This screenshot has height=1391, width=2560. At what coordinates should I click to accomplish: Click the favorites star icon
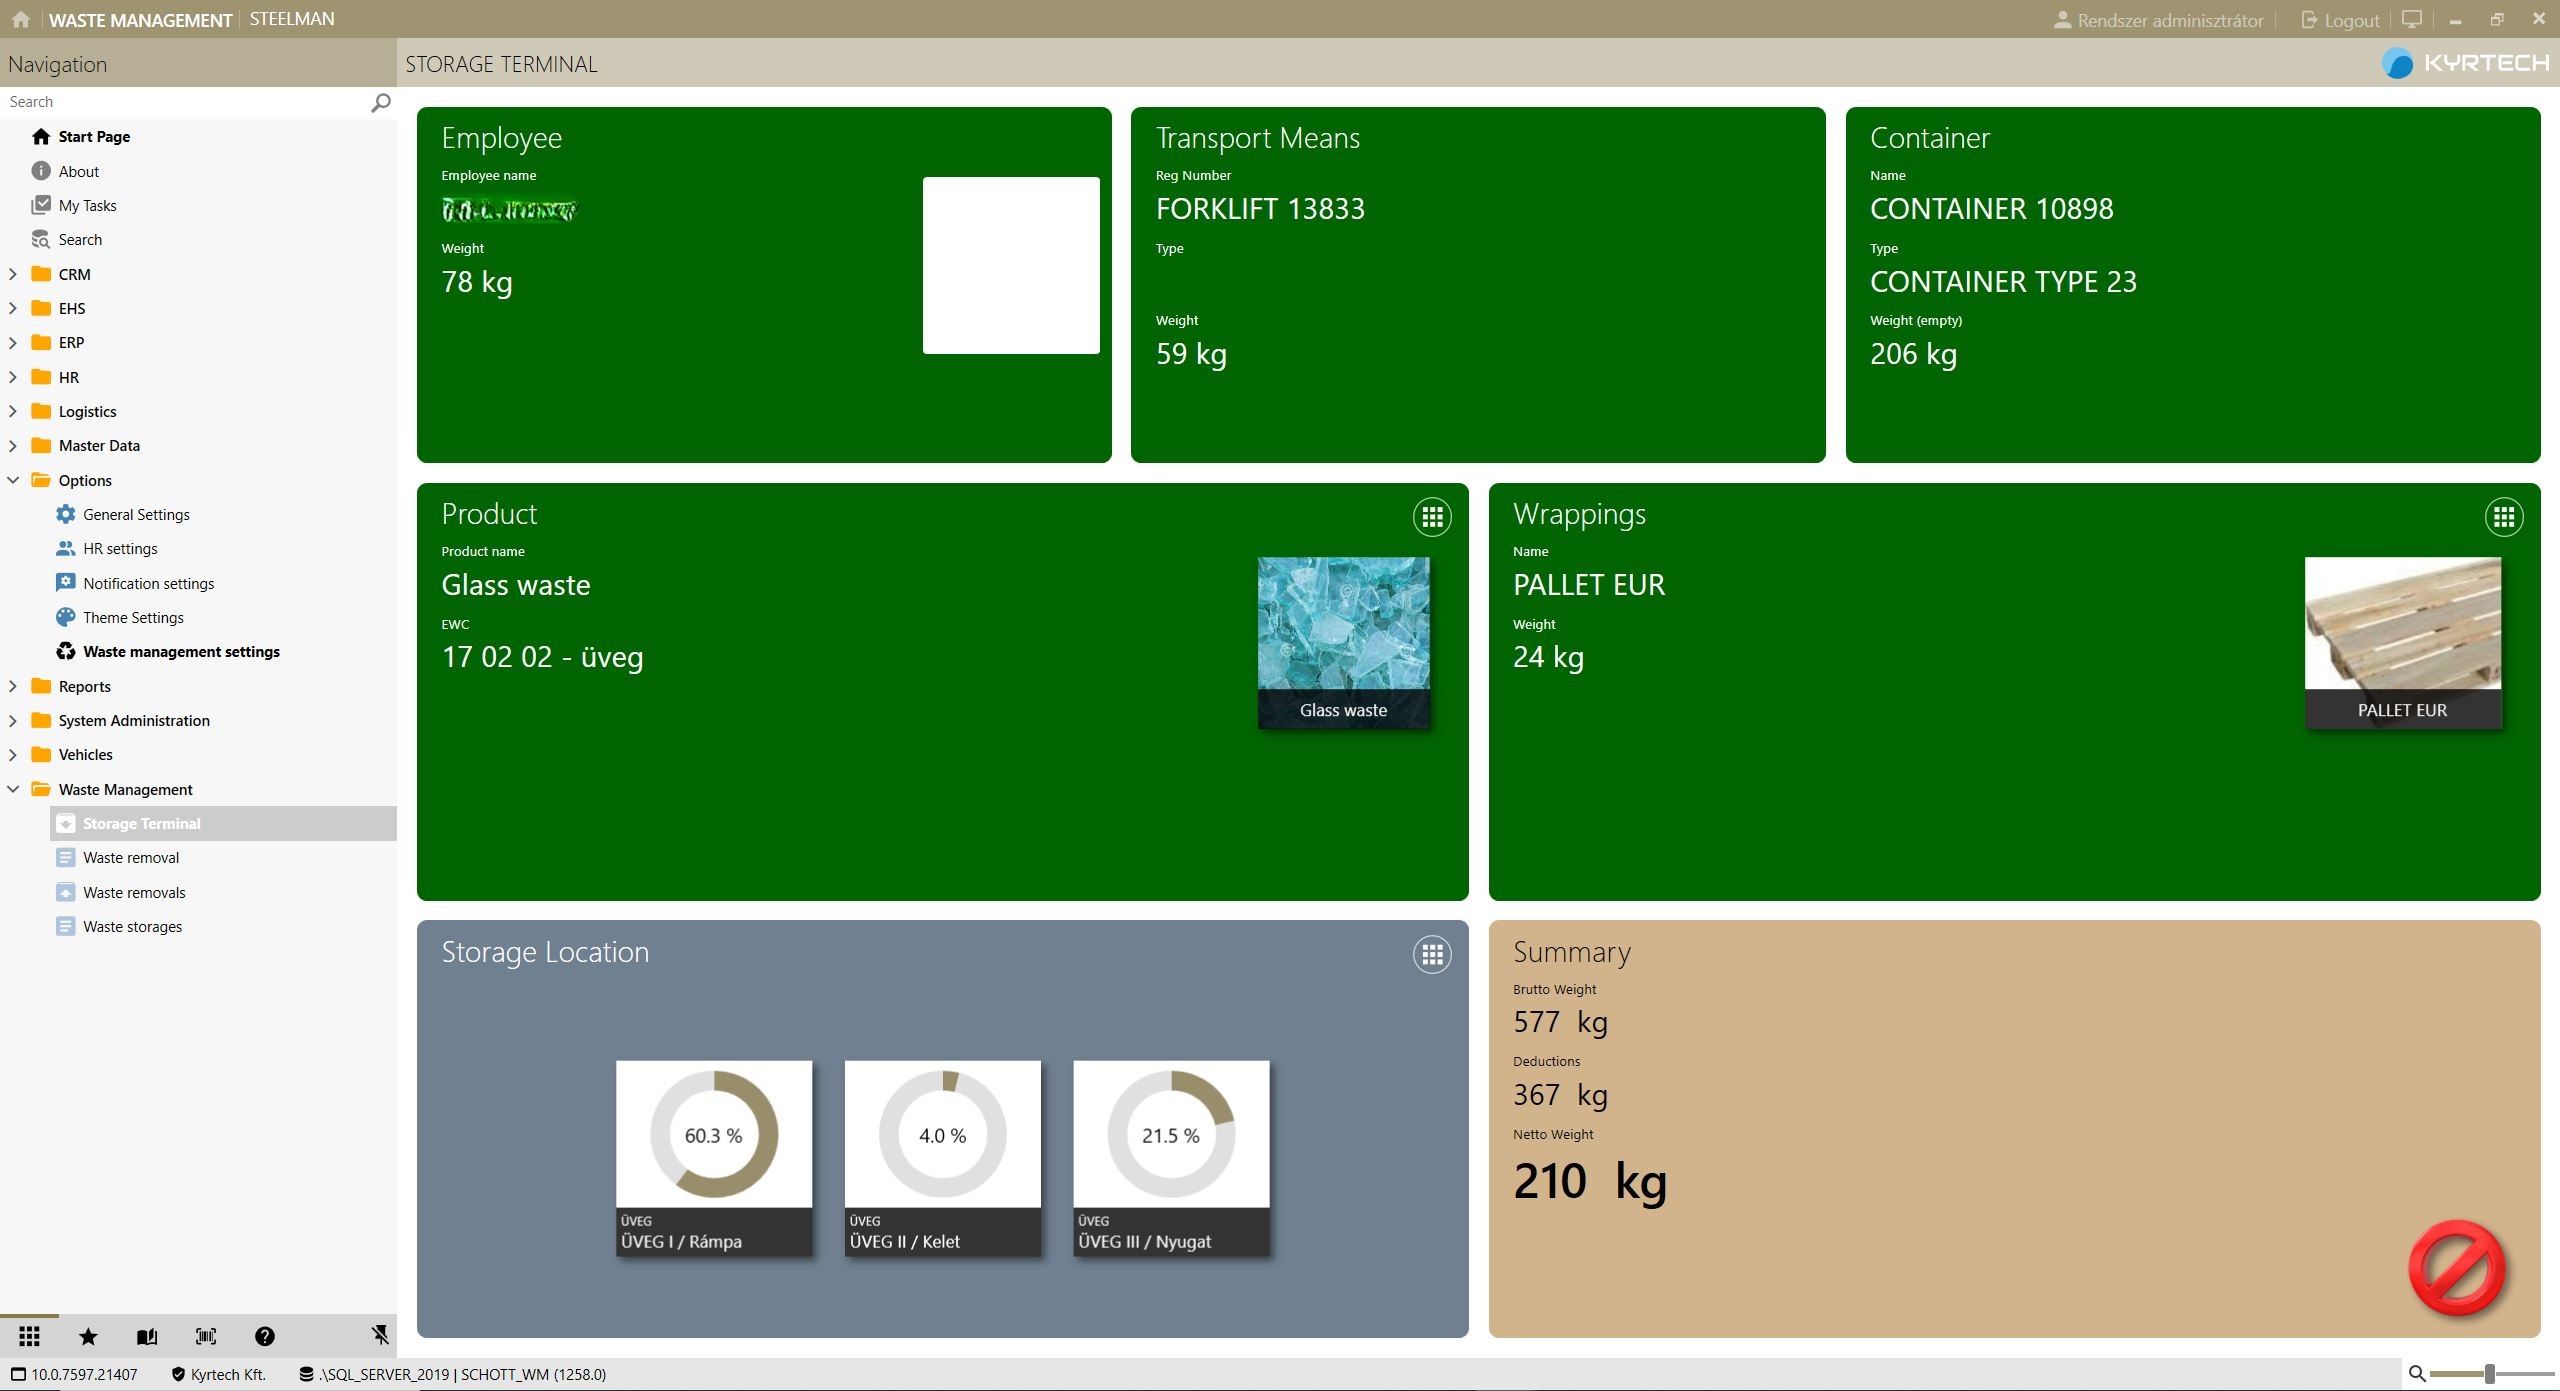click(88, 1336)
